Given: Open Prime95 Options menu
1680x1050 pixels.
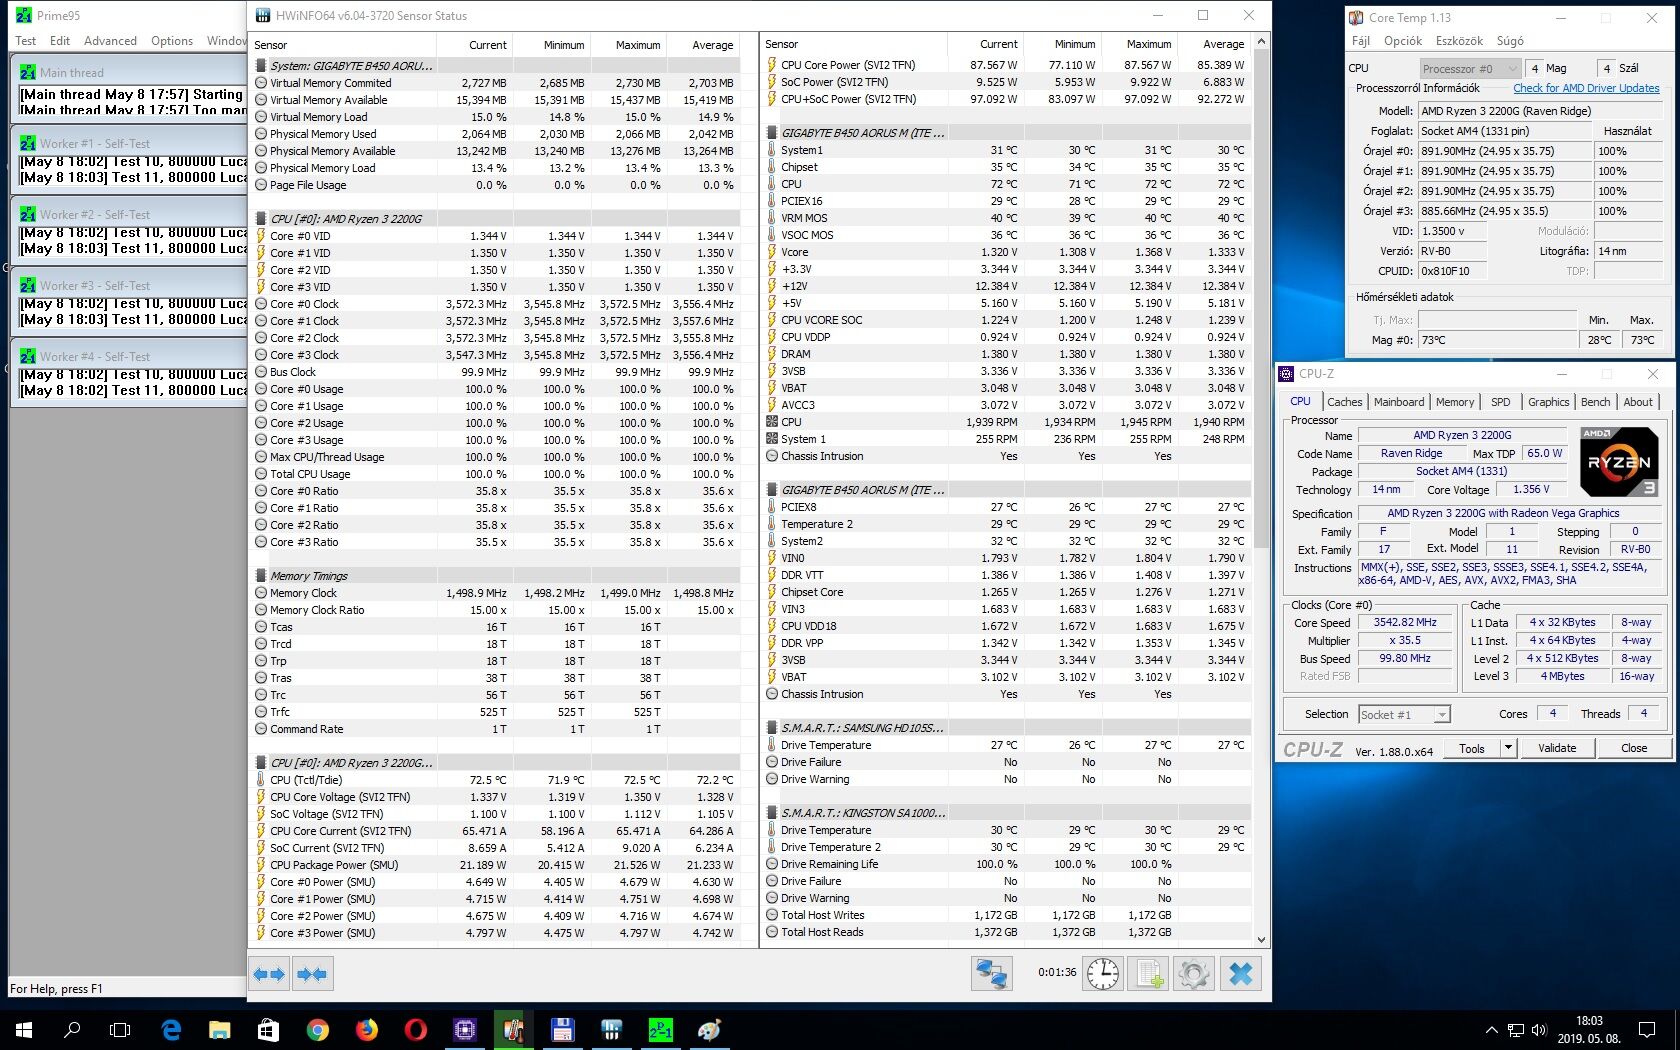Looking at the screenshot, I should click(172, 41).
